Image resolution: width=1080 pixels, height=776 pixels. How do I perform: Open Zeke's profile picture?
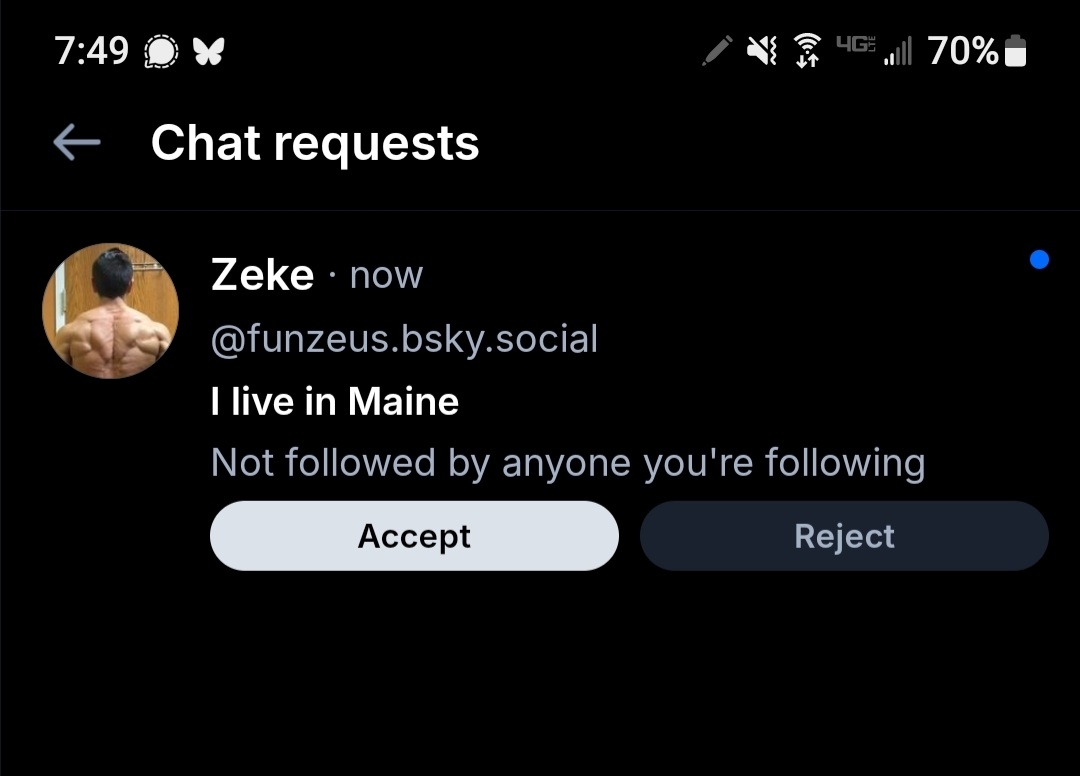(110, 311)
